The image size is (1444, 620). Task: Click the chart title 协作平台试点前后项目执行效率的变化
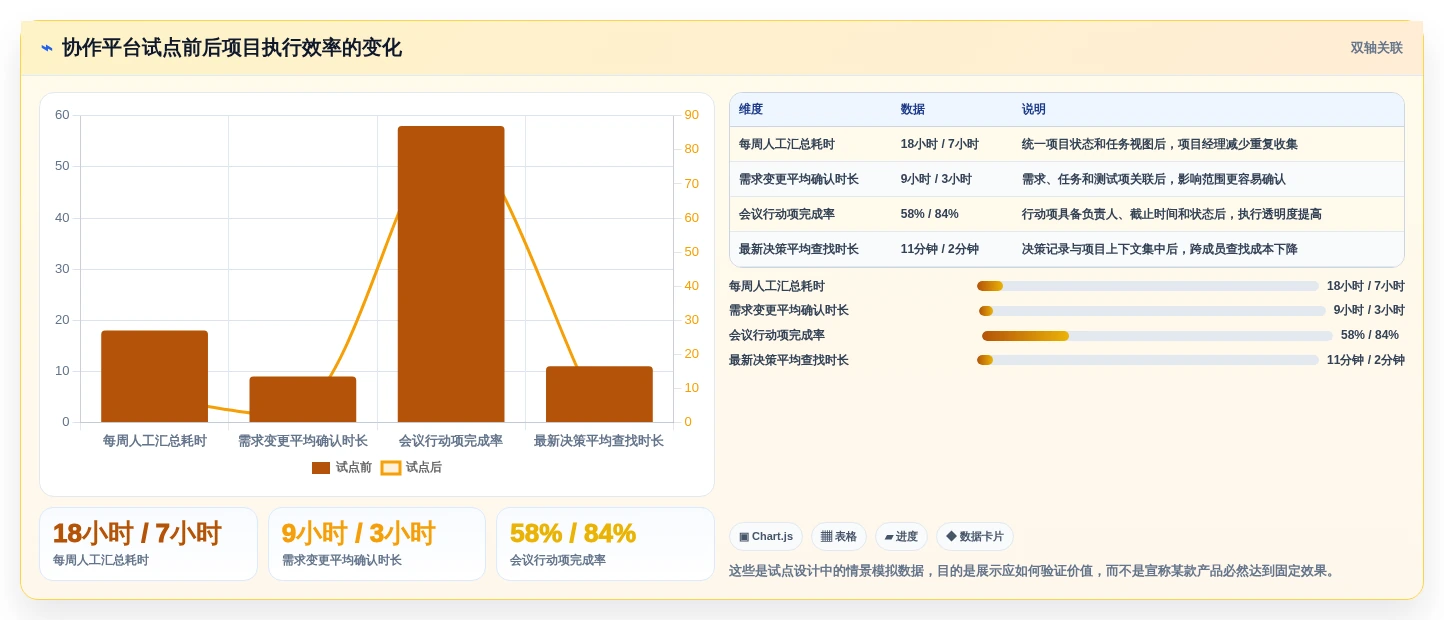[232, 48]
